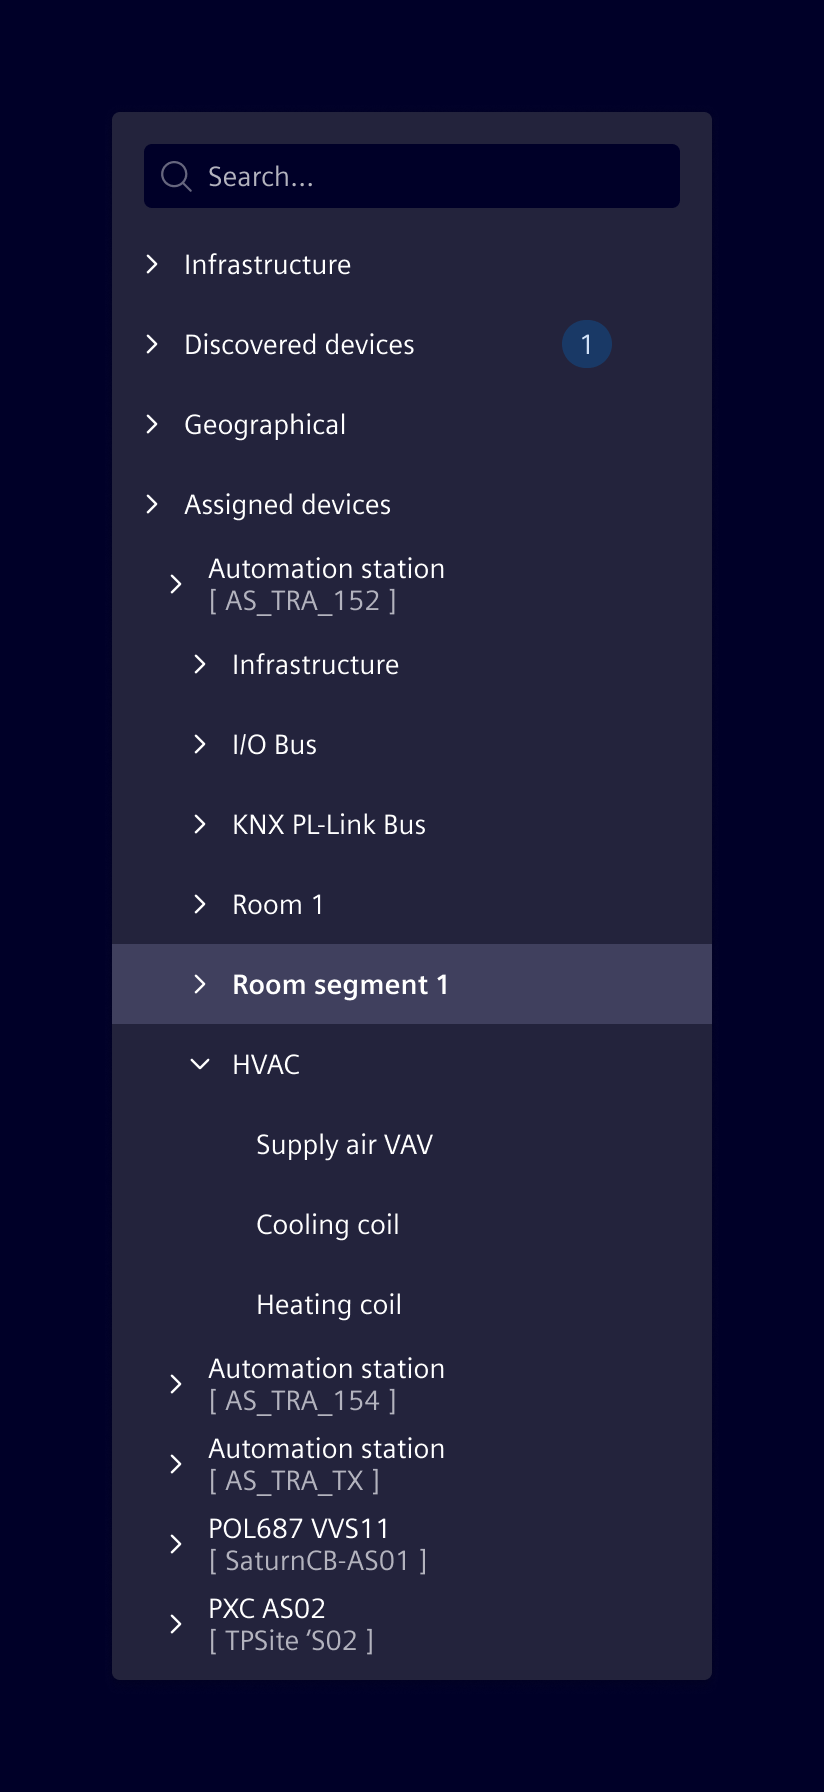Expand the KNX PL-Link Bus chevron
The width and height of the screenshot is (824, 1792).
click(200, 824)
